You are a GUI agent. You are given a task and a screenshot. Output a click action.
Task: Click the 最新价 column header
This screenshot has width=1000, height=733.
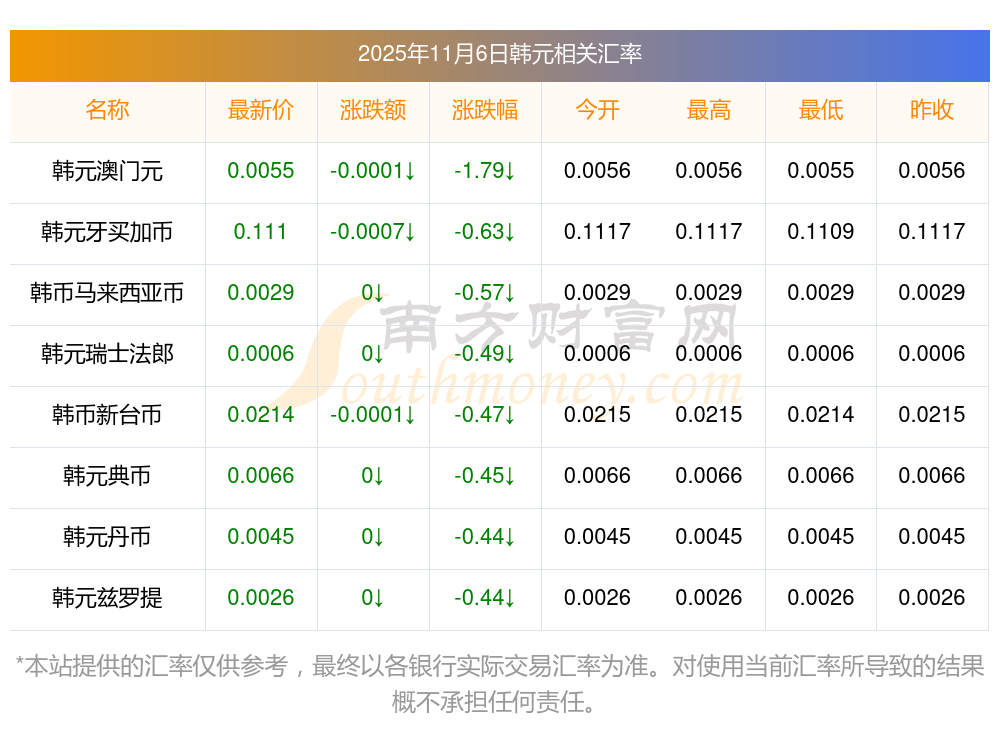click(x=261, y=110)
